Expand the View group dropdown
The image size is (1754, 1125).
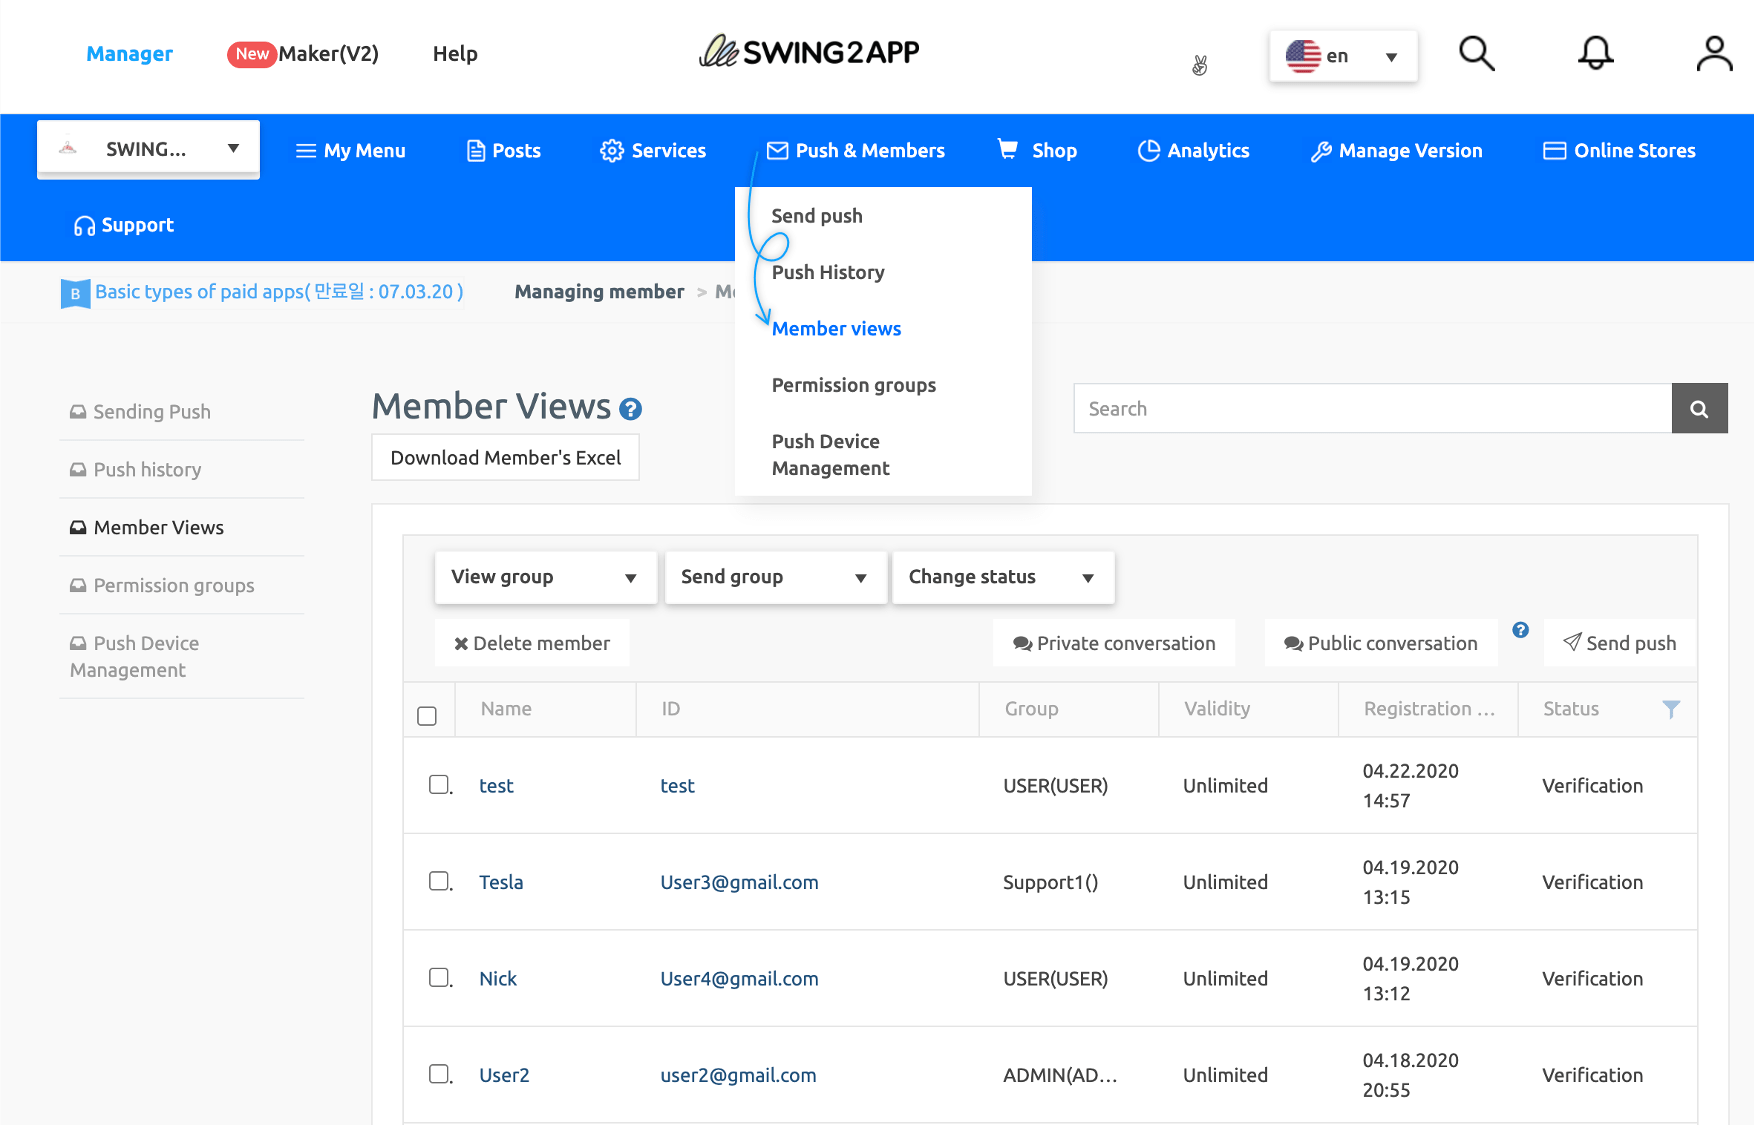point(545,577)
